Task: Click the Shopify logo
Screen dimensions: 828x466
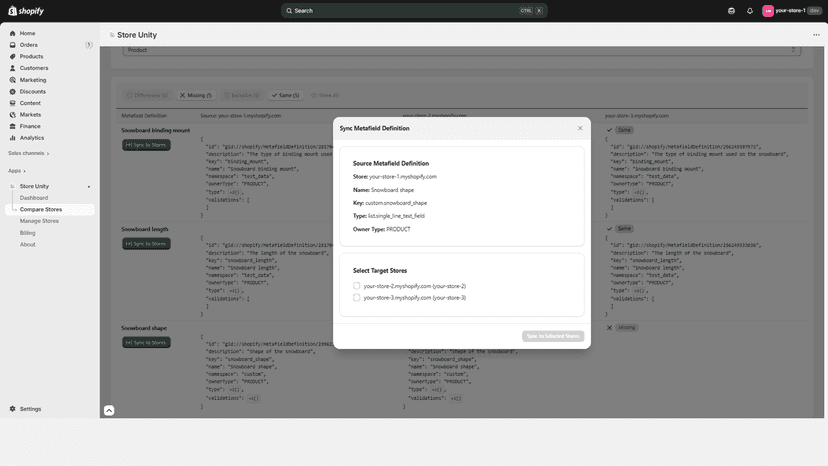Action: click(26, 11)
